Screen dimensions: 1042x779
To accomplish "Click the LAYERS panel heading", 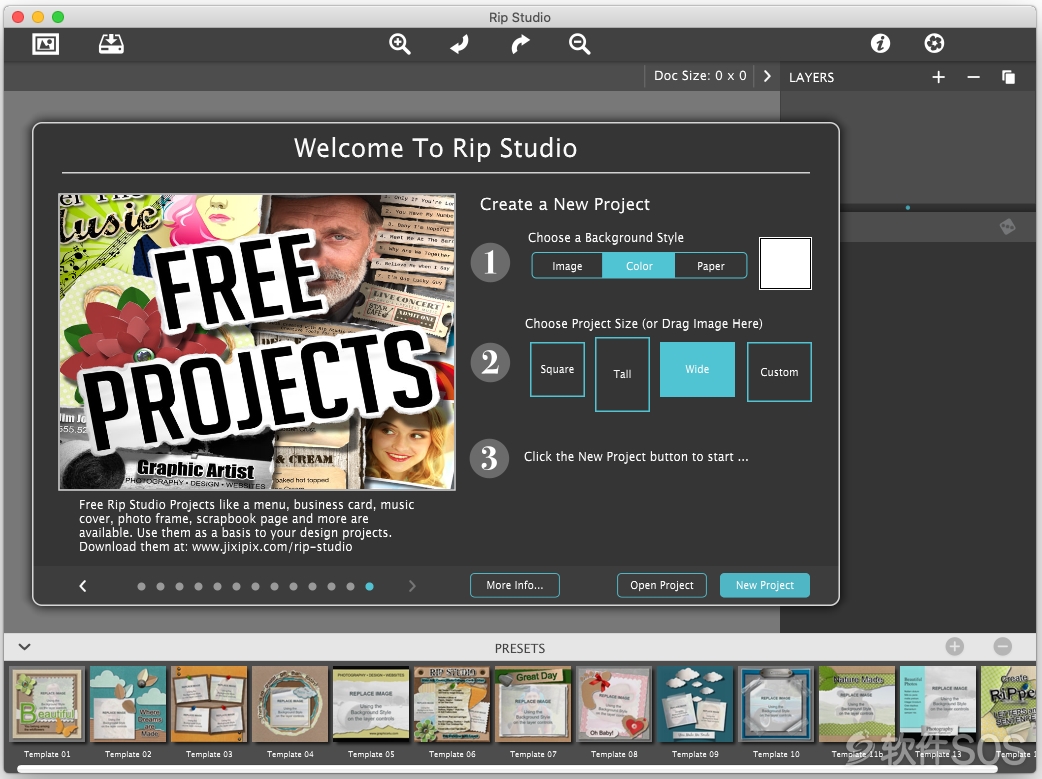I will tap(811, 77).
